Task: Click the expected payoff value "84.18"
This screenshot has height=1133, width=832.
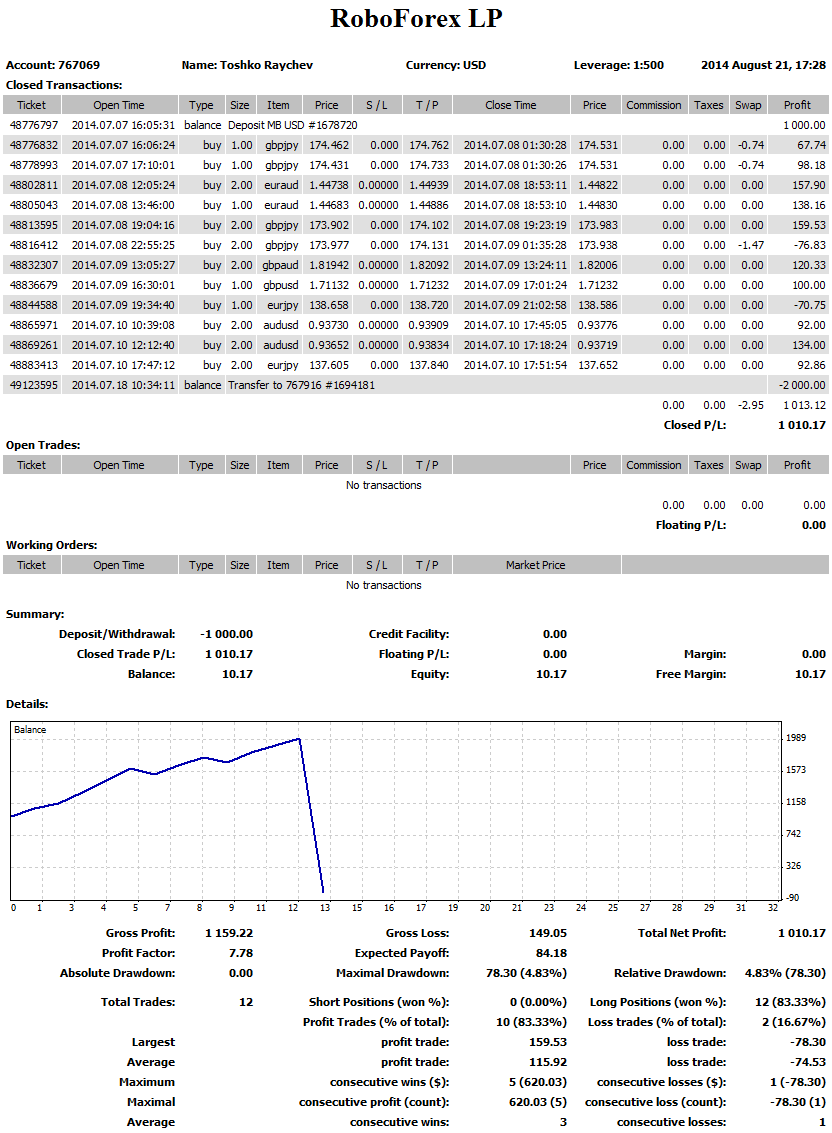Action: pyautogui.click(x=552, y=953)
